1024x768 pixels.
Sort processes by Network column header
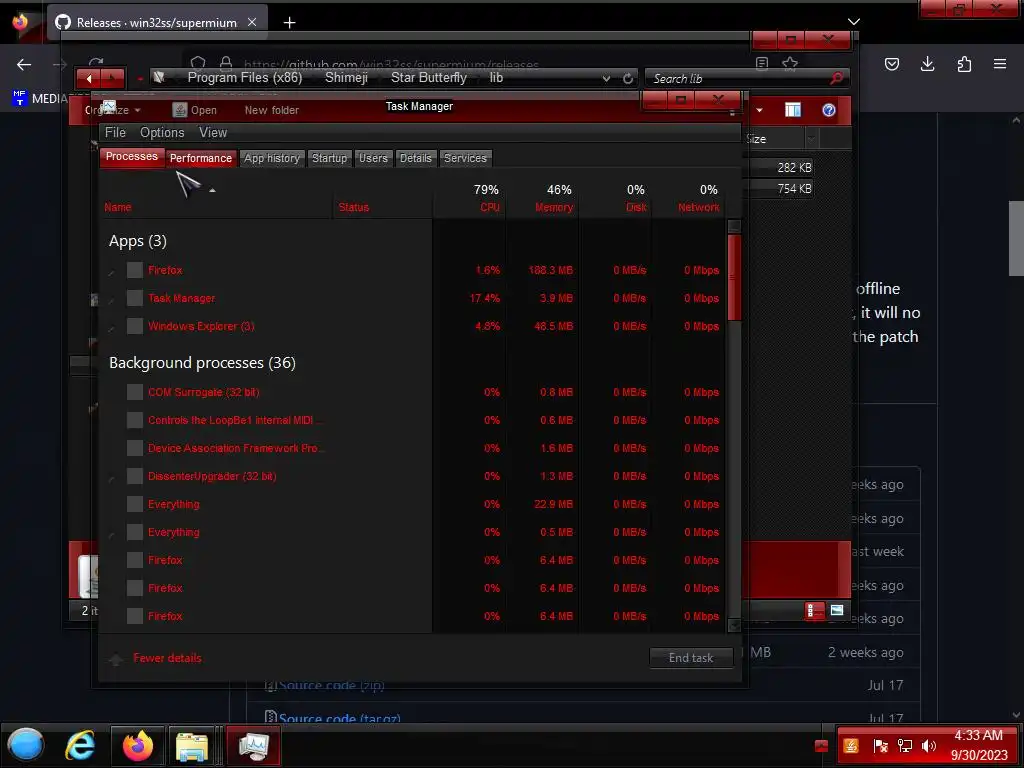688,198
